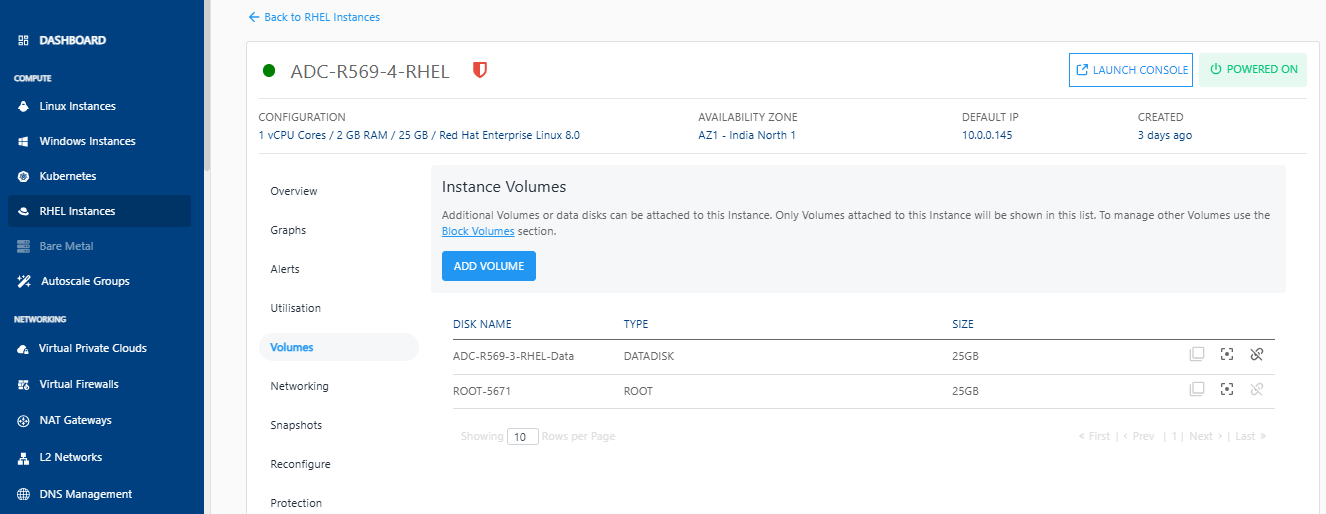Image resolution: width=1326 pixels, height=514 pixels.
Task: Click the green instance status dot
Action: [x=269, y=71]
